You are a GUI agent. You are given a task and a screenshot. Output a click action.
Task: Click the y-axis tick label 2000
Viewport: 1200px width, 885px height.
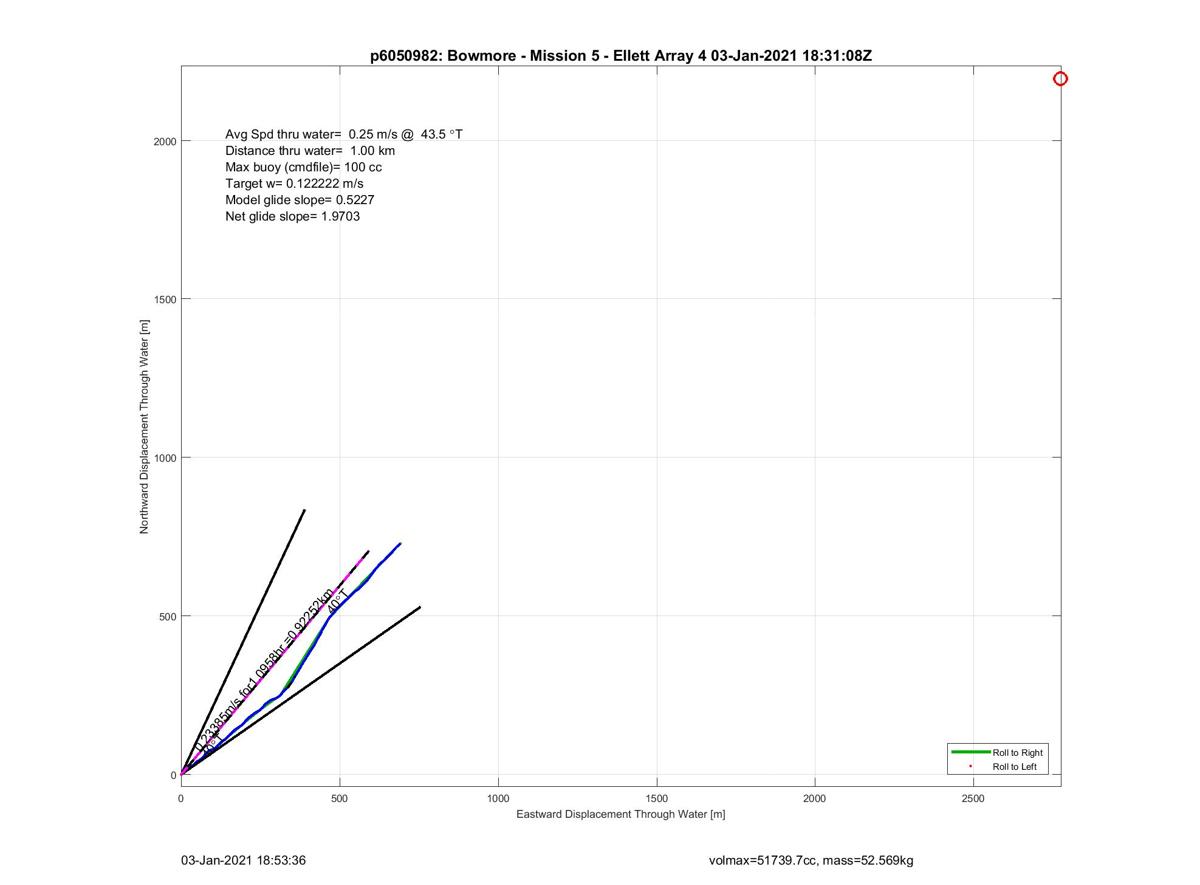coord(165,141)
